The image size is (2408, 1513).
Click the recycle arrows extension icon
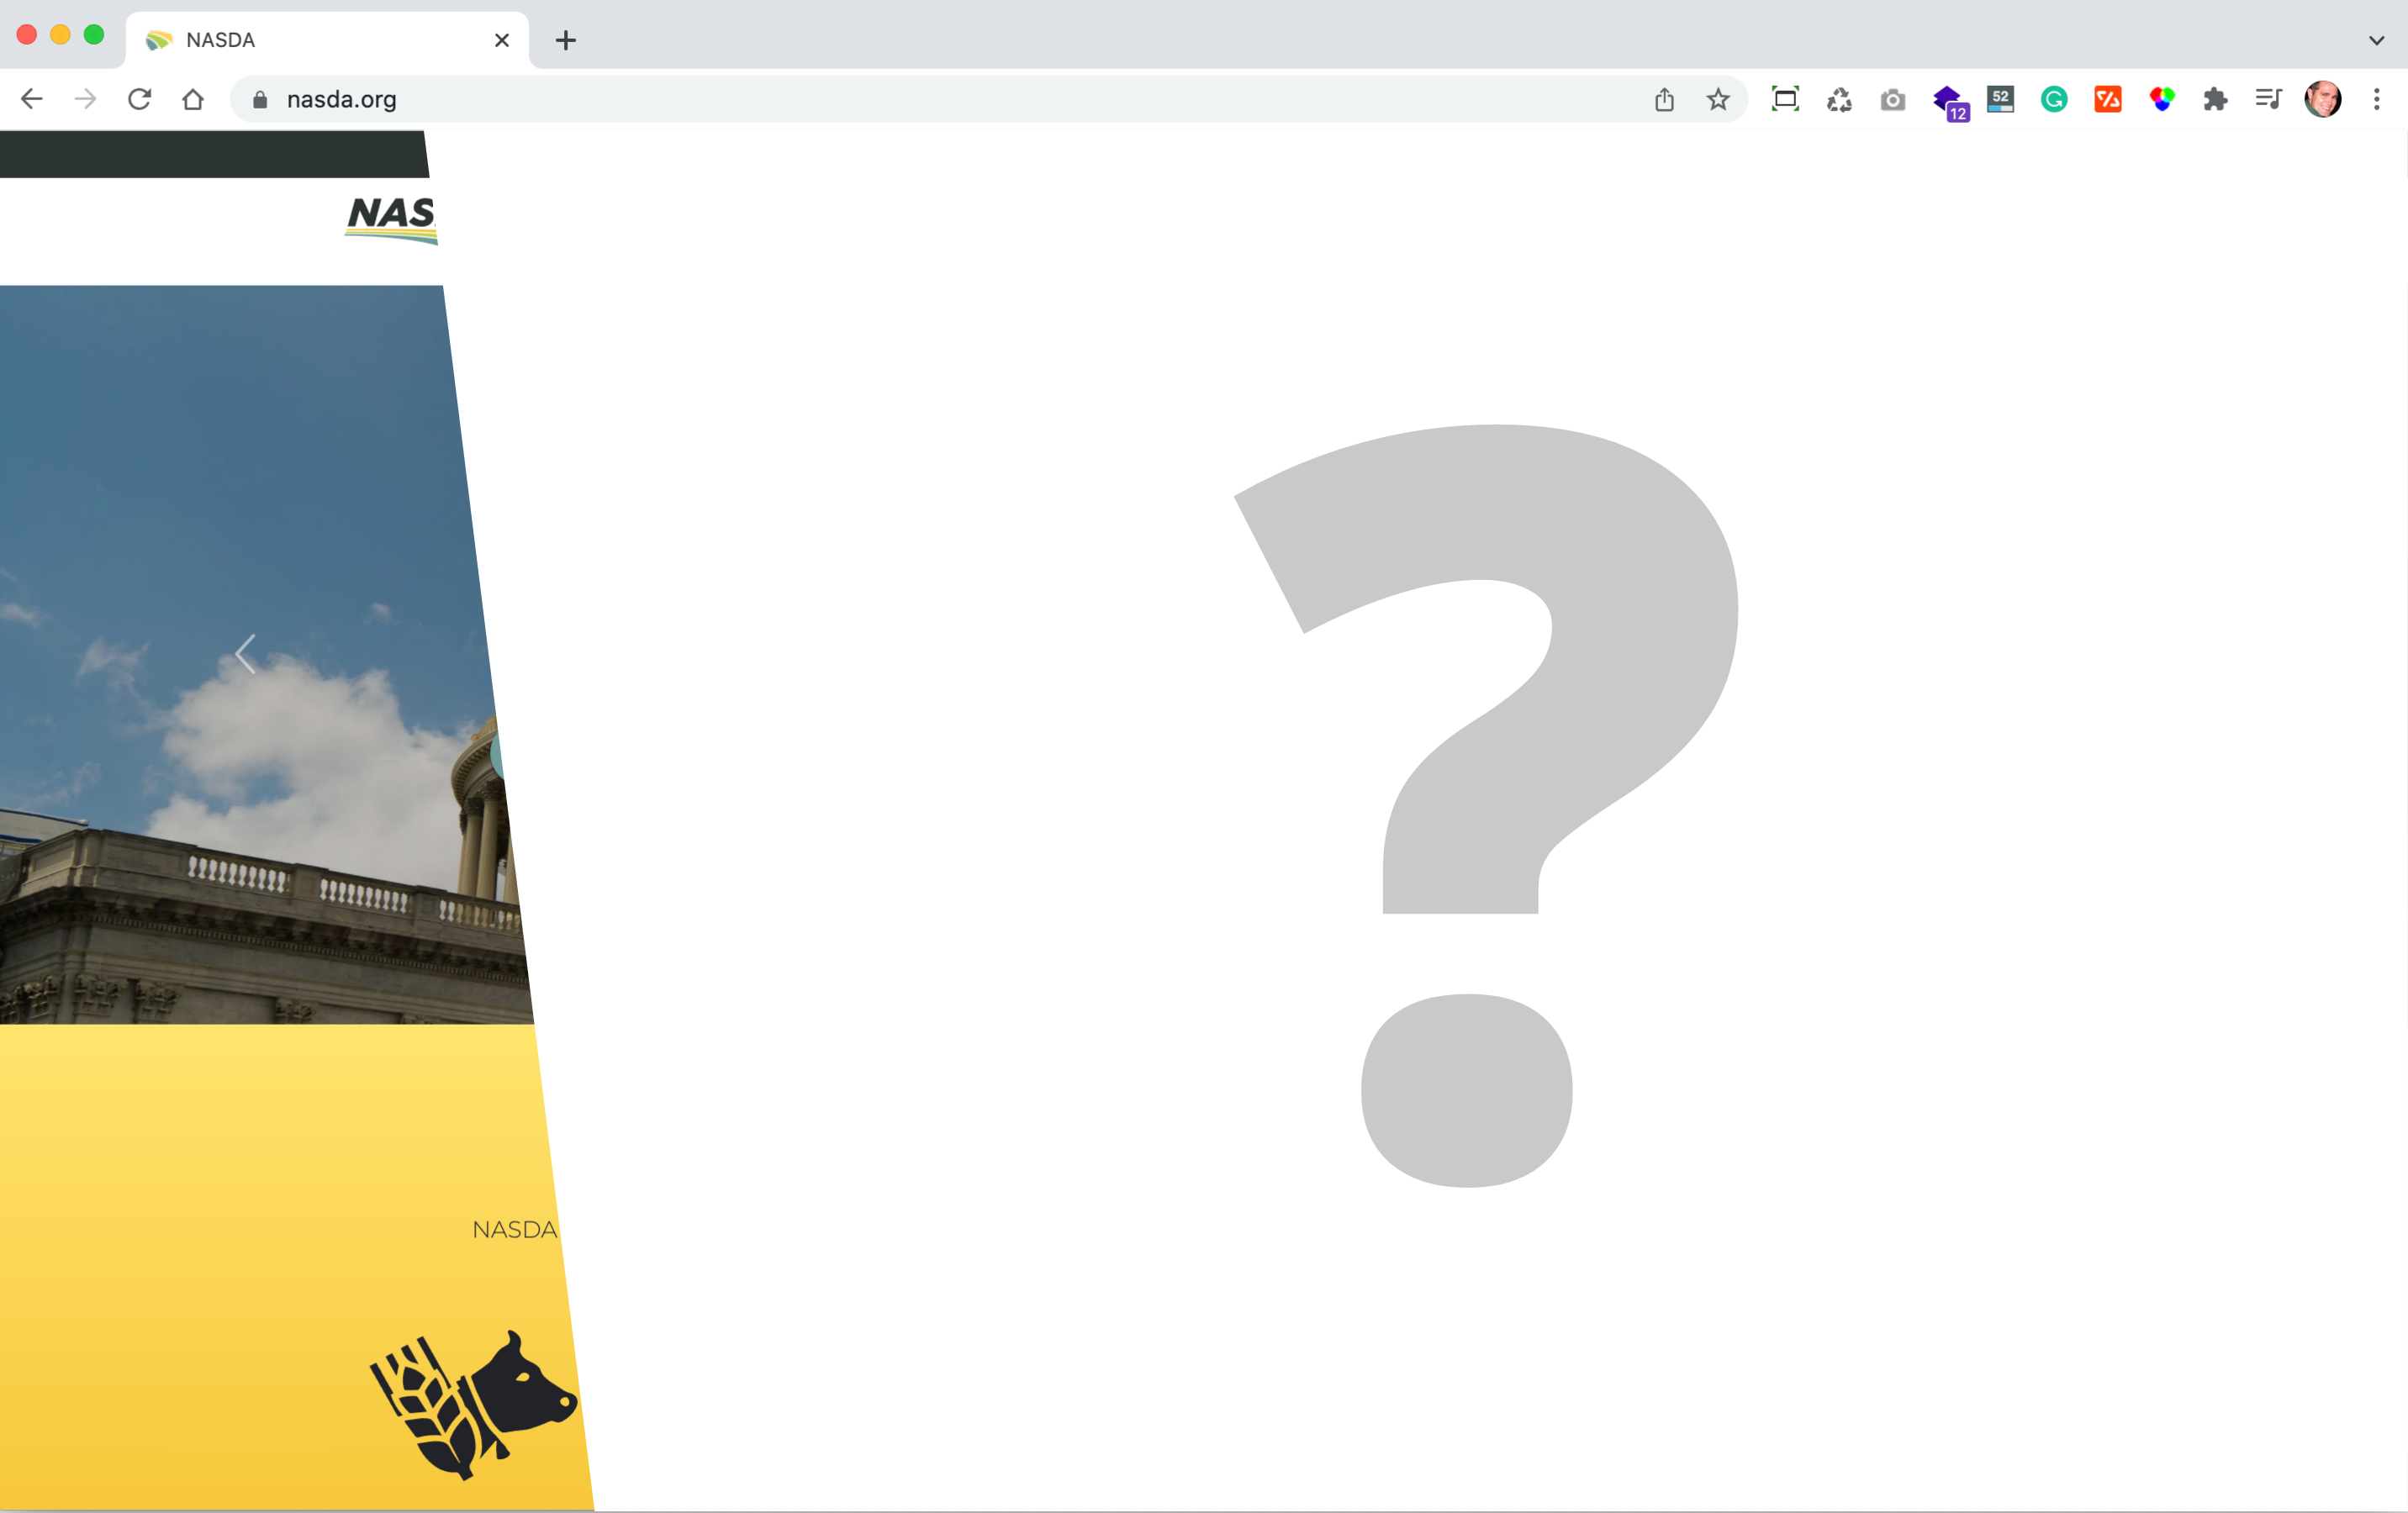tap(1839, 99)
